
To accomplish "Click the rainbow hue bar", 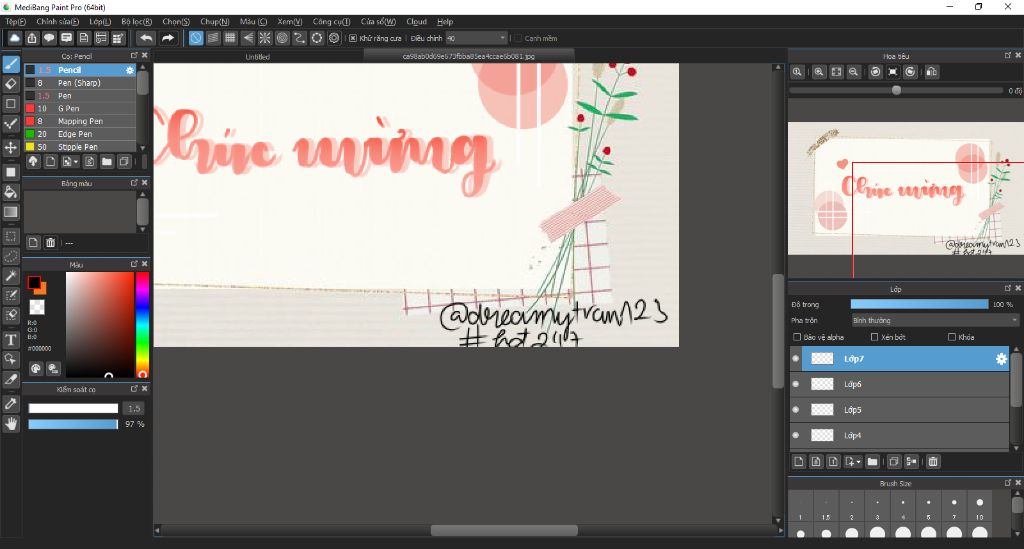I will (142, 324).
